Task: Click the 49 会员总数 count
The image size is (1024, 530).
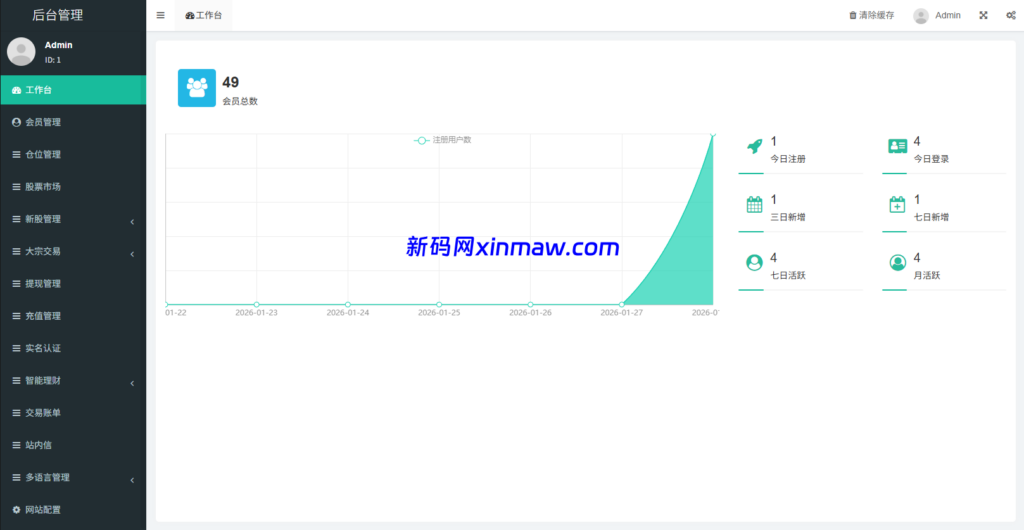Action: point(231,82)
